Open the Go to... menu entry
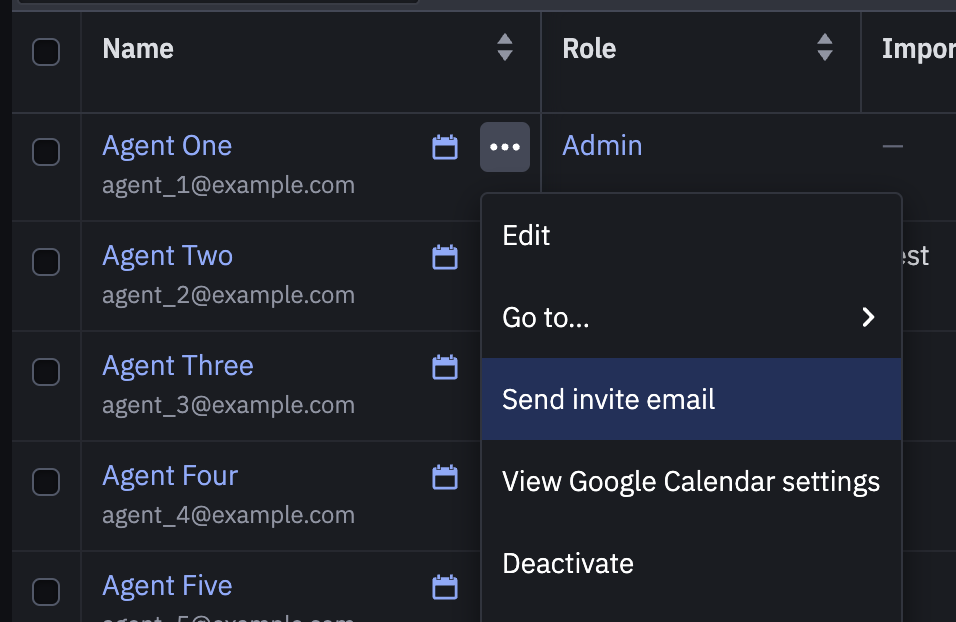The height and width of the screenshot is (622, 956). [691, 317]
